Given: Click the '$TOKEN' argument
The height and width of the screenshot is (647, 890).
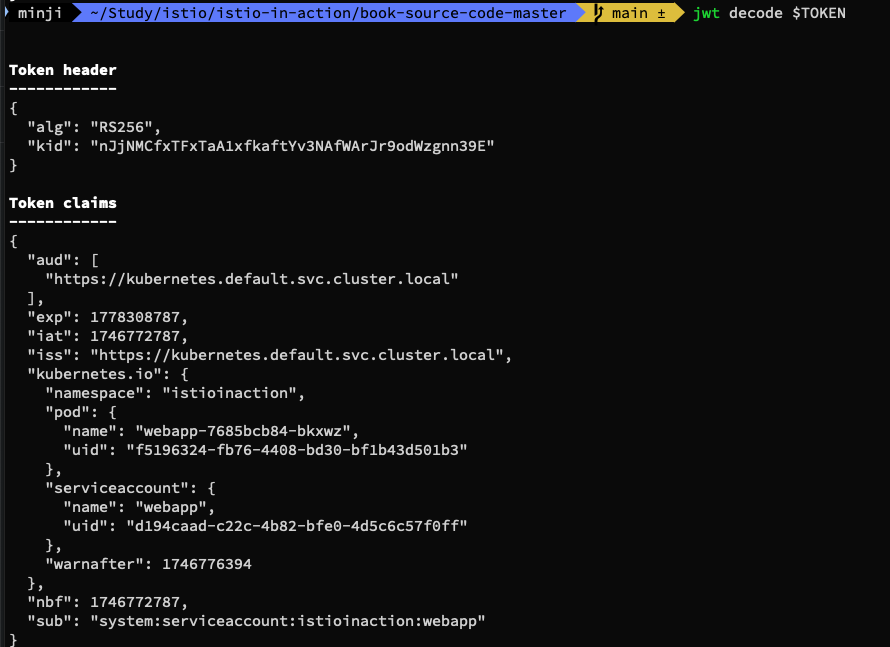Looking at the screenshot, I should click(x=818, y=12).
